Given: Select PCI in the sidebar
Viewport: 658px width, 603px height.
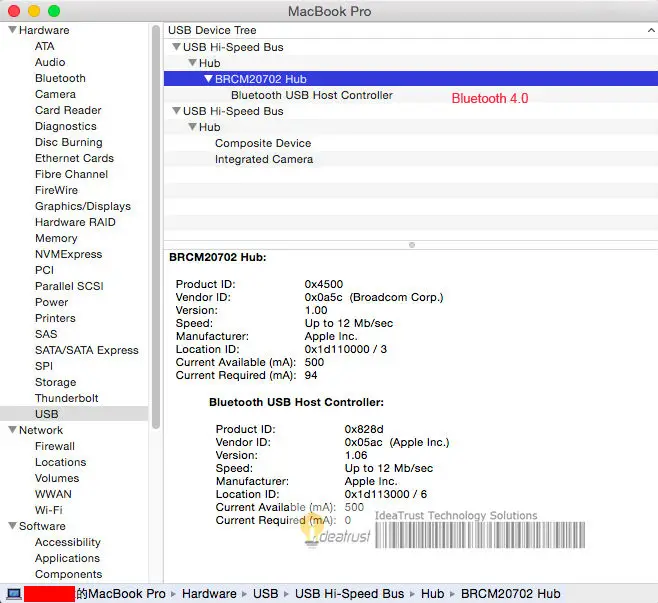Looking at the screenshot, I should click(x=44, y=270).
